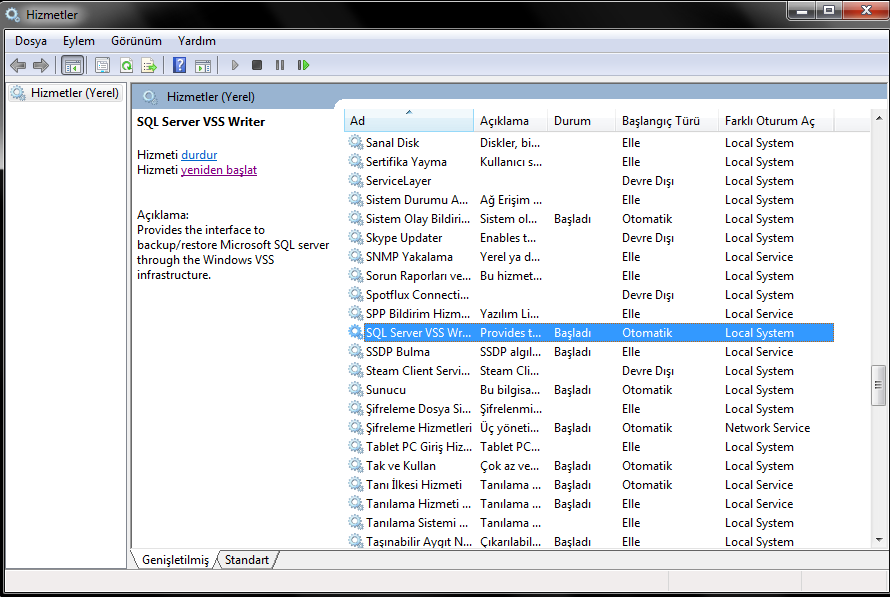
Task: Click the 'Yerel ya d...' description cell
Action: coord(510,257)
